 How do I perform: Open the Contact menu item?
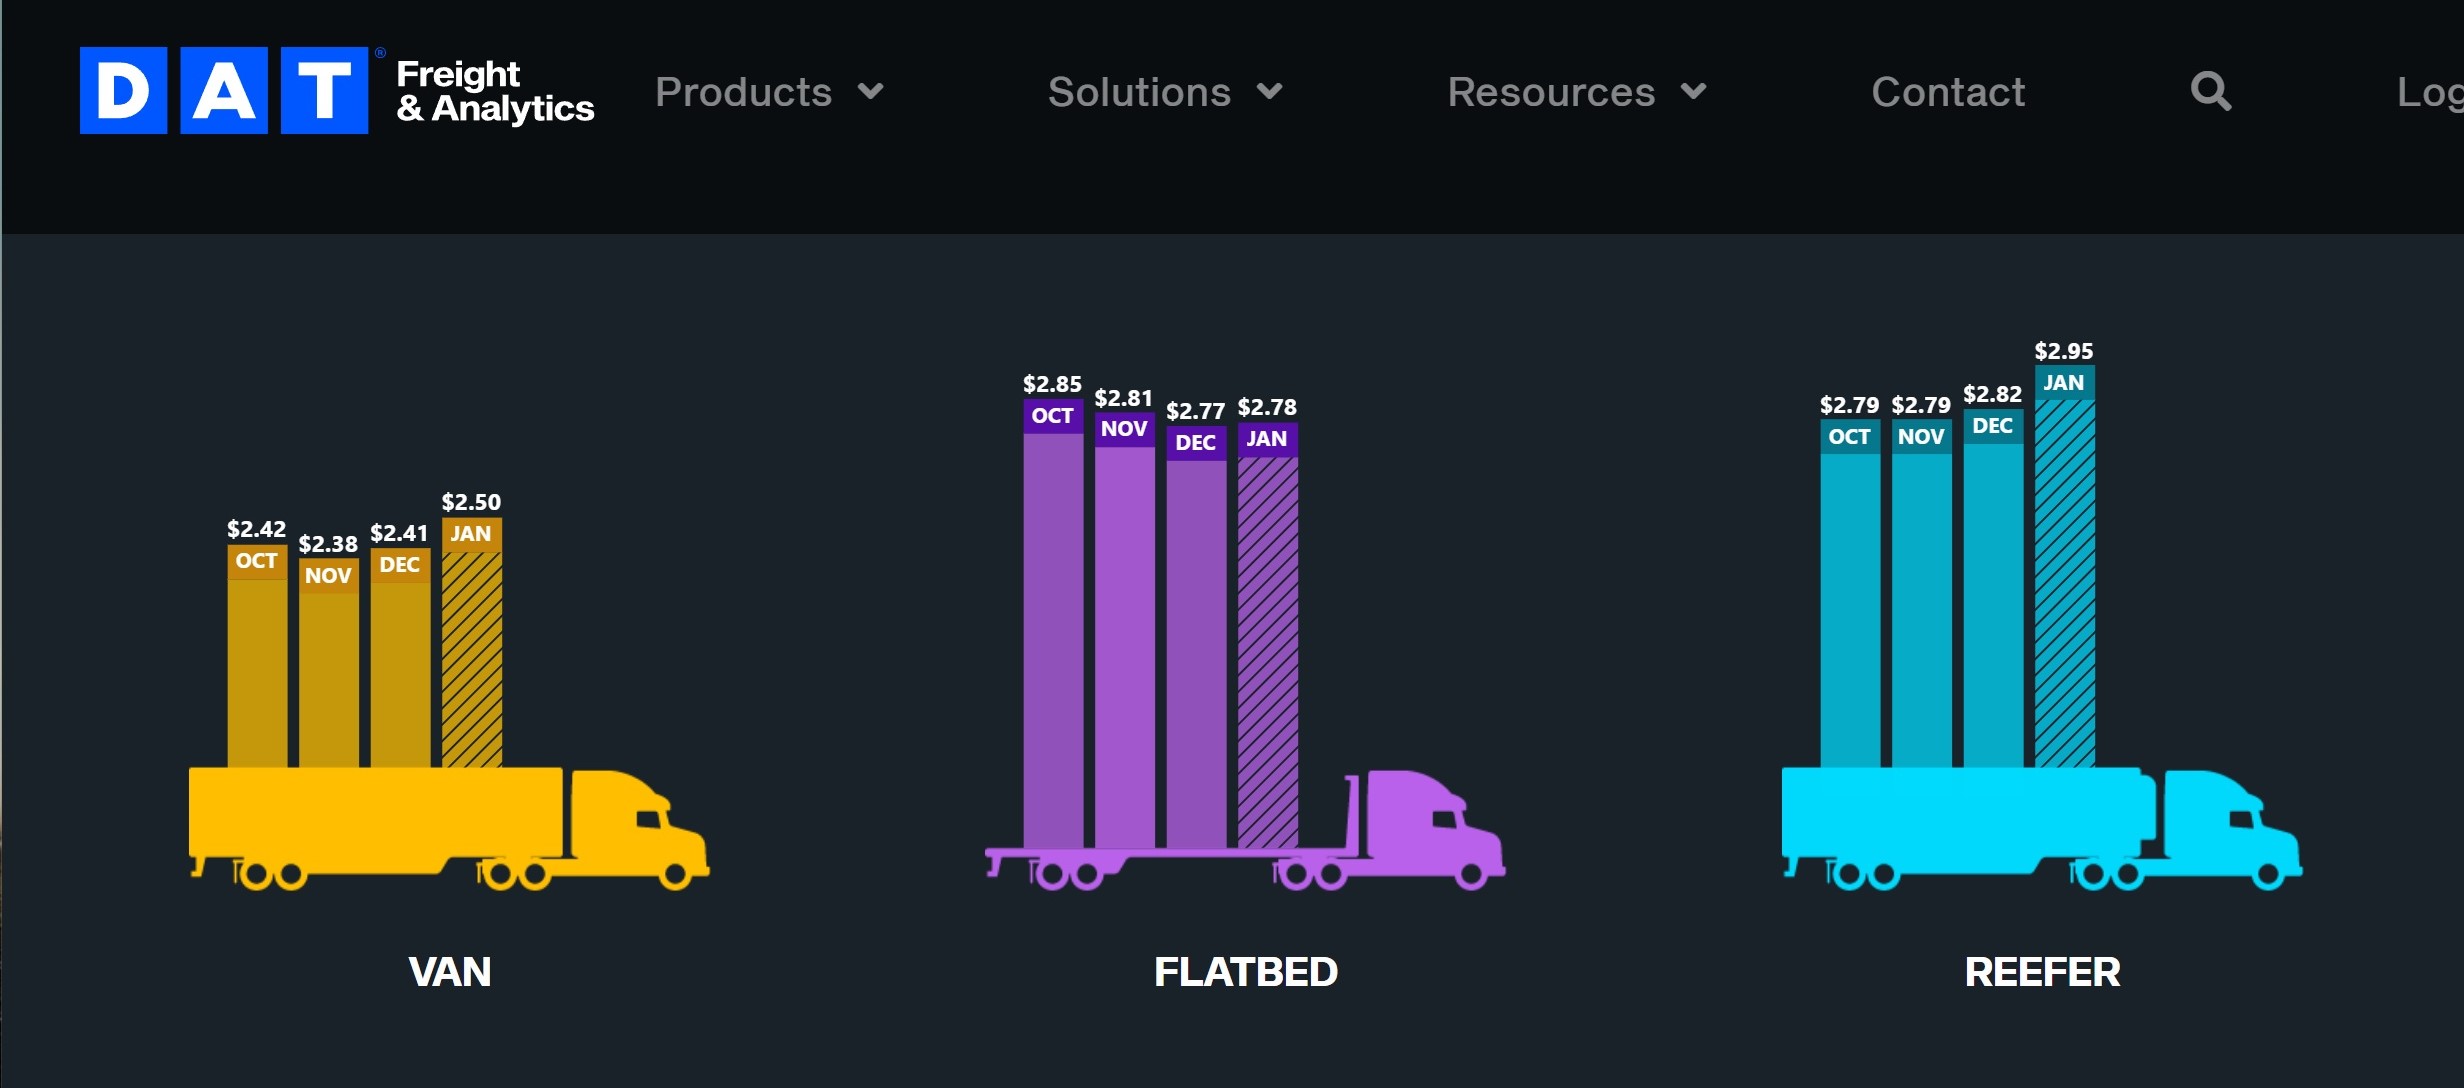tap(1947, 91)
